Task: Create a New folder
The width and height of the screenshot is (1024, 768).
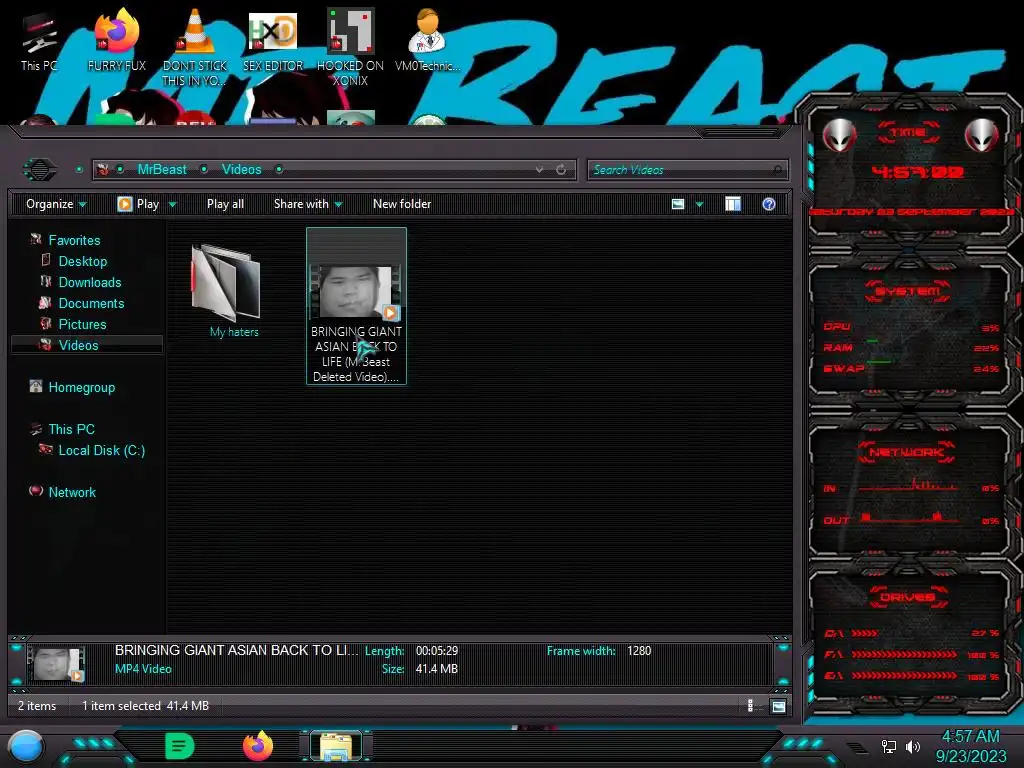Action: 402,204
